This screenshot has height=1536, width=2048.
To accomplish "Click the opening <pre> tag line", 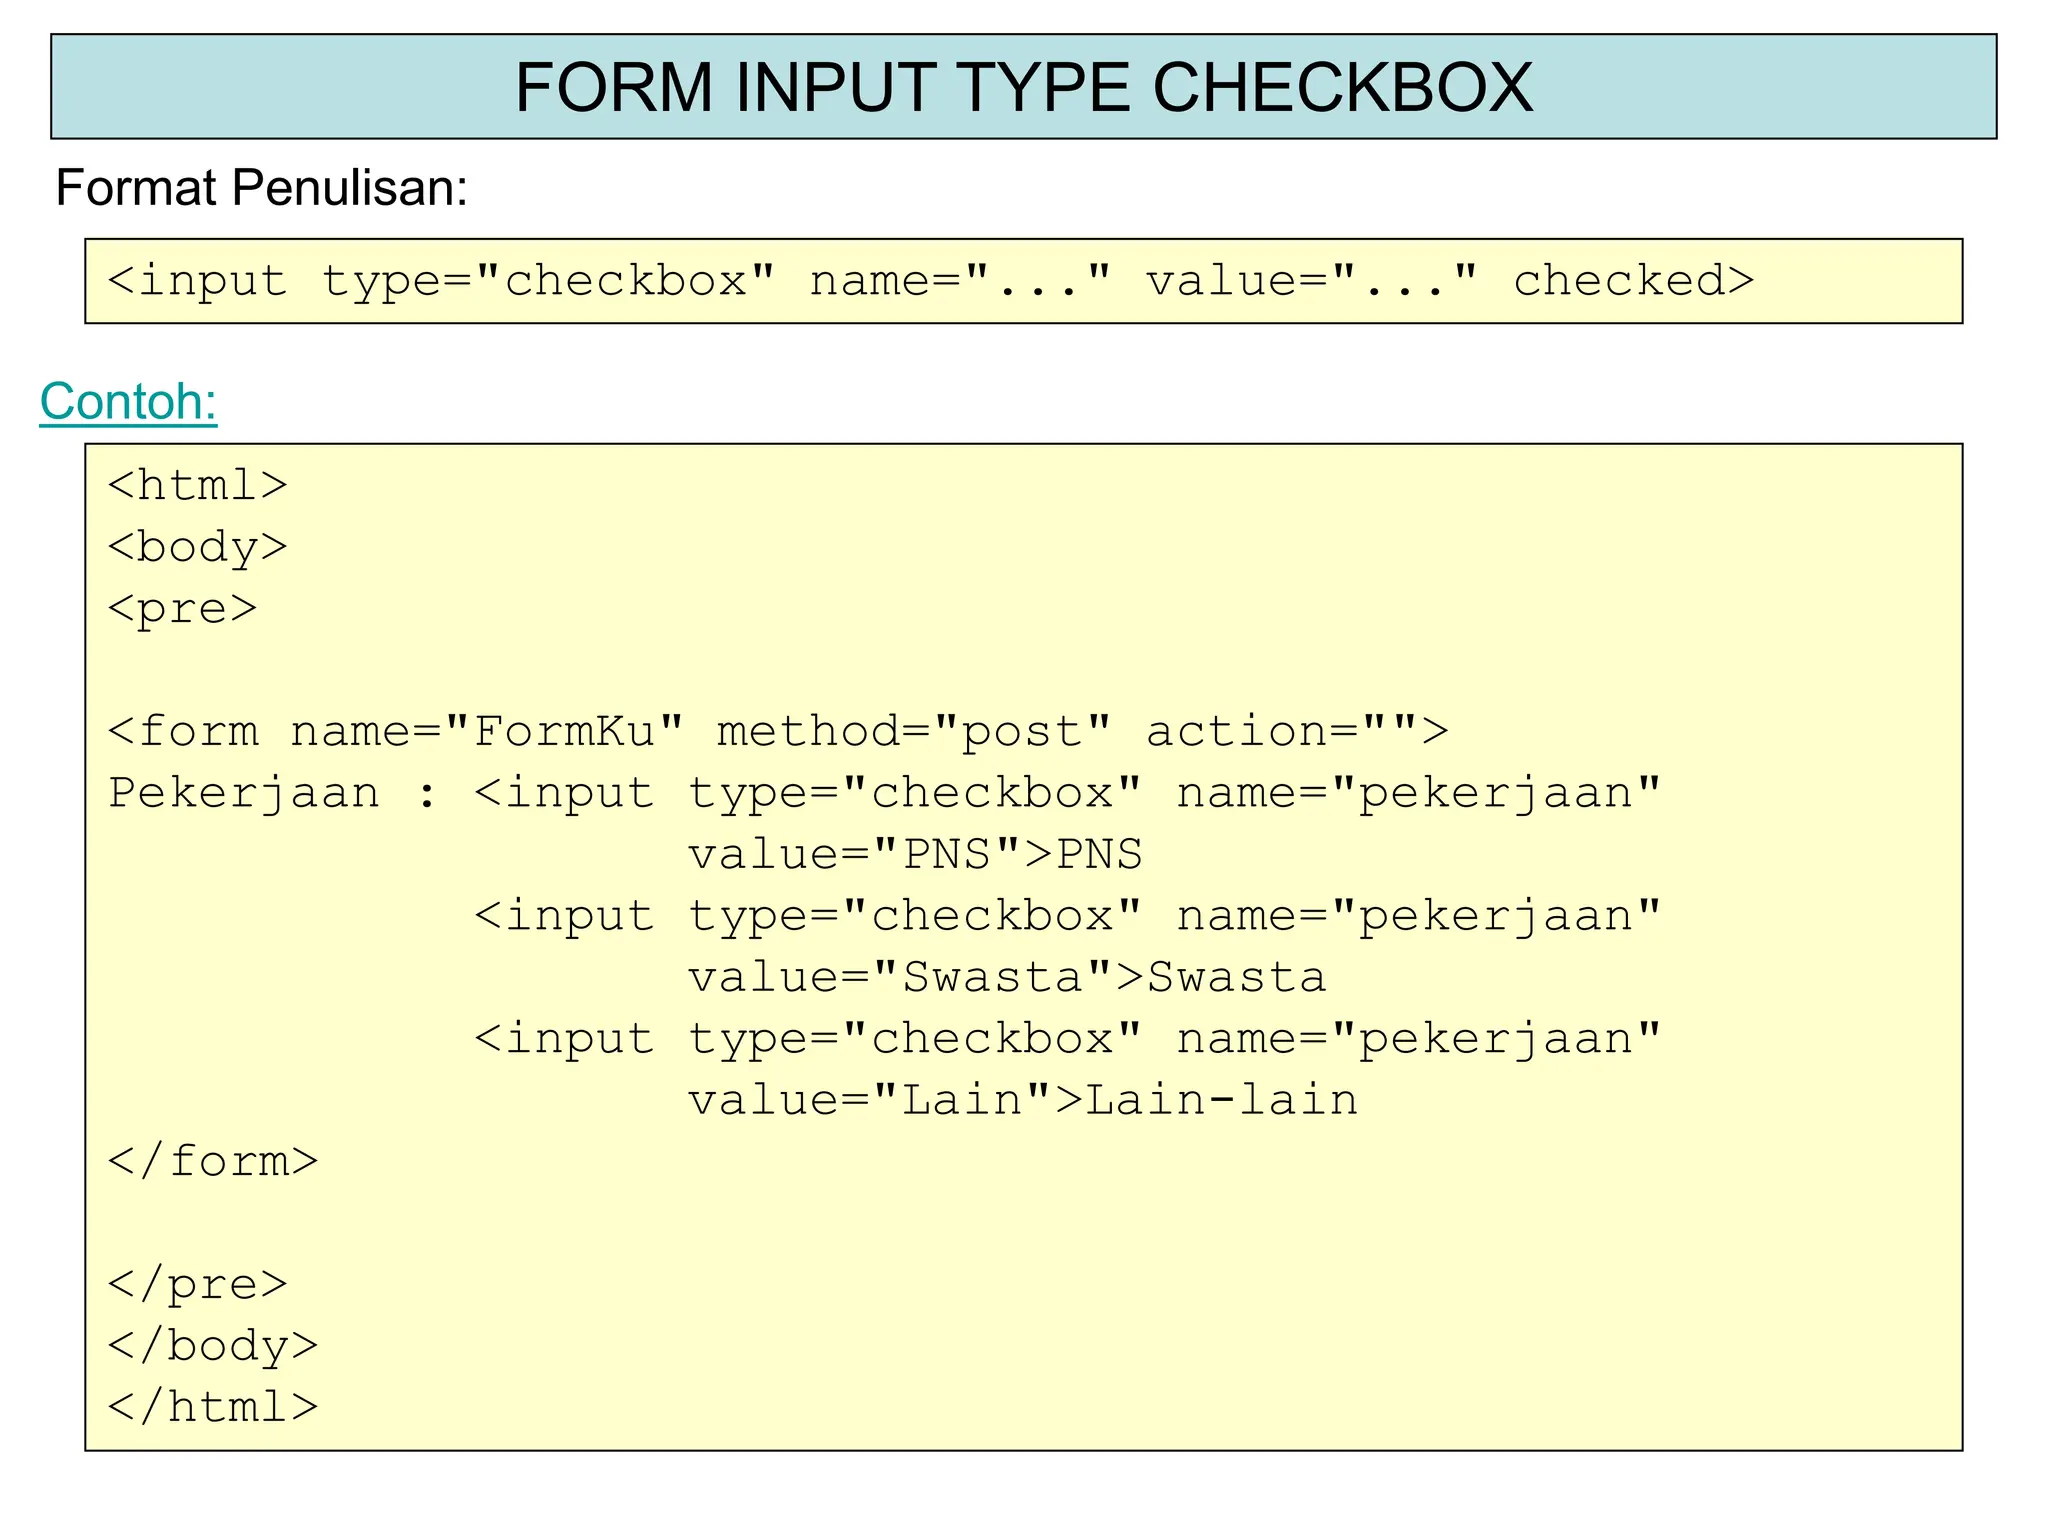I will 182,609.
